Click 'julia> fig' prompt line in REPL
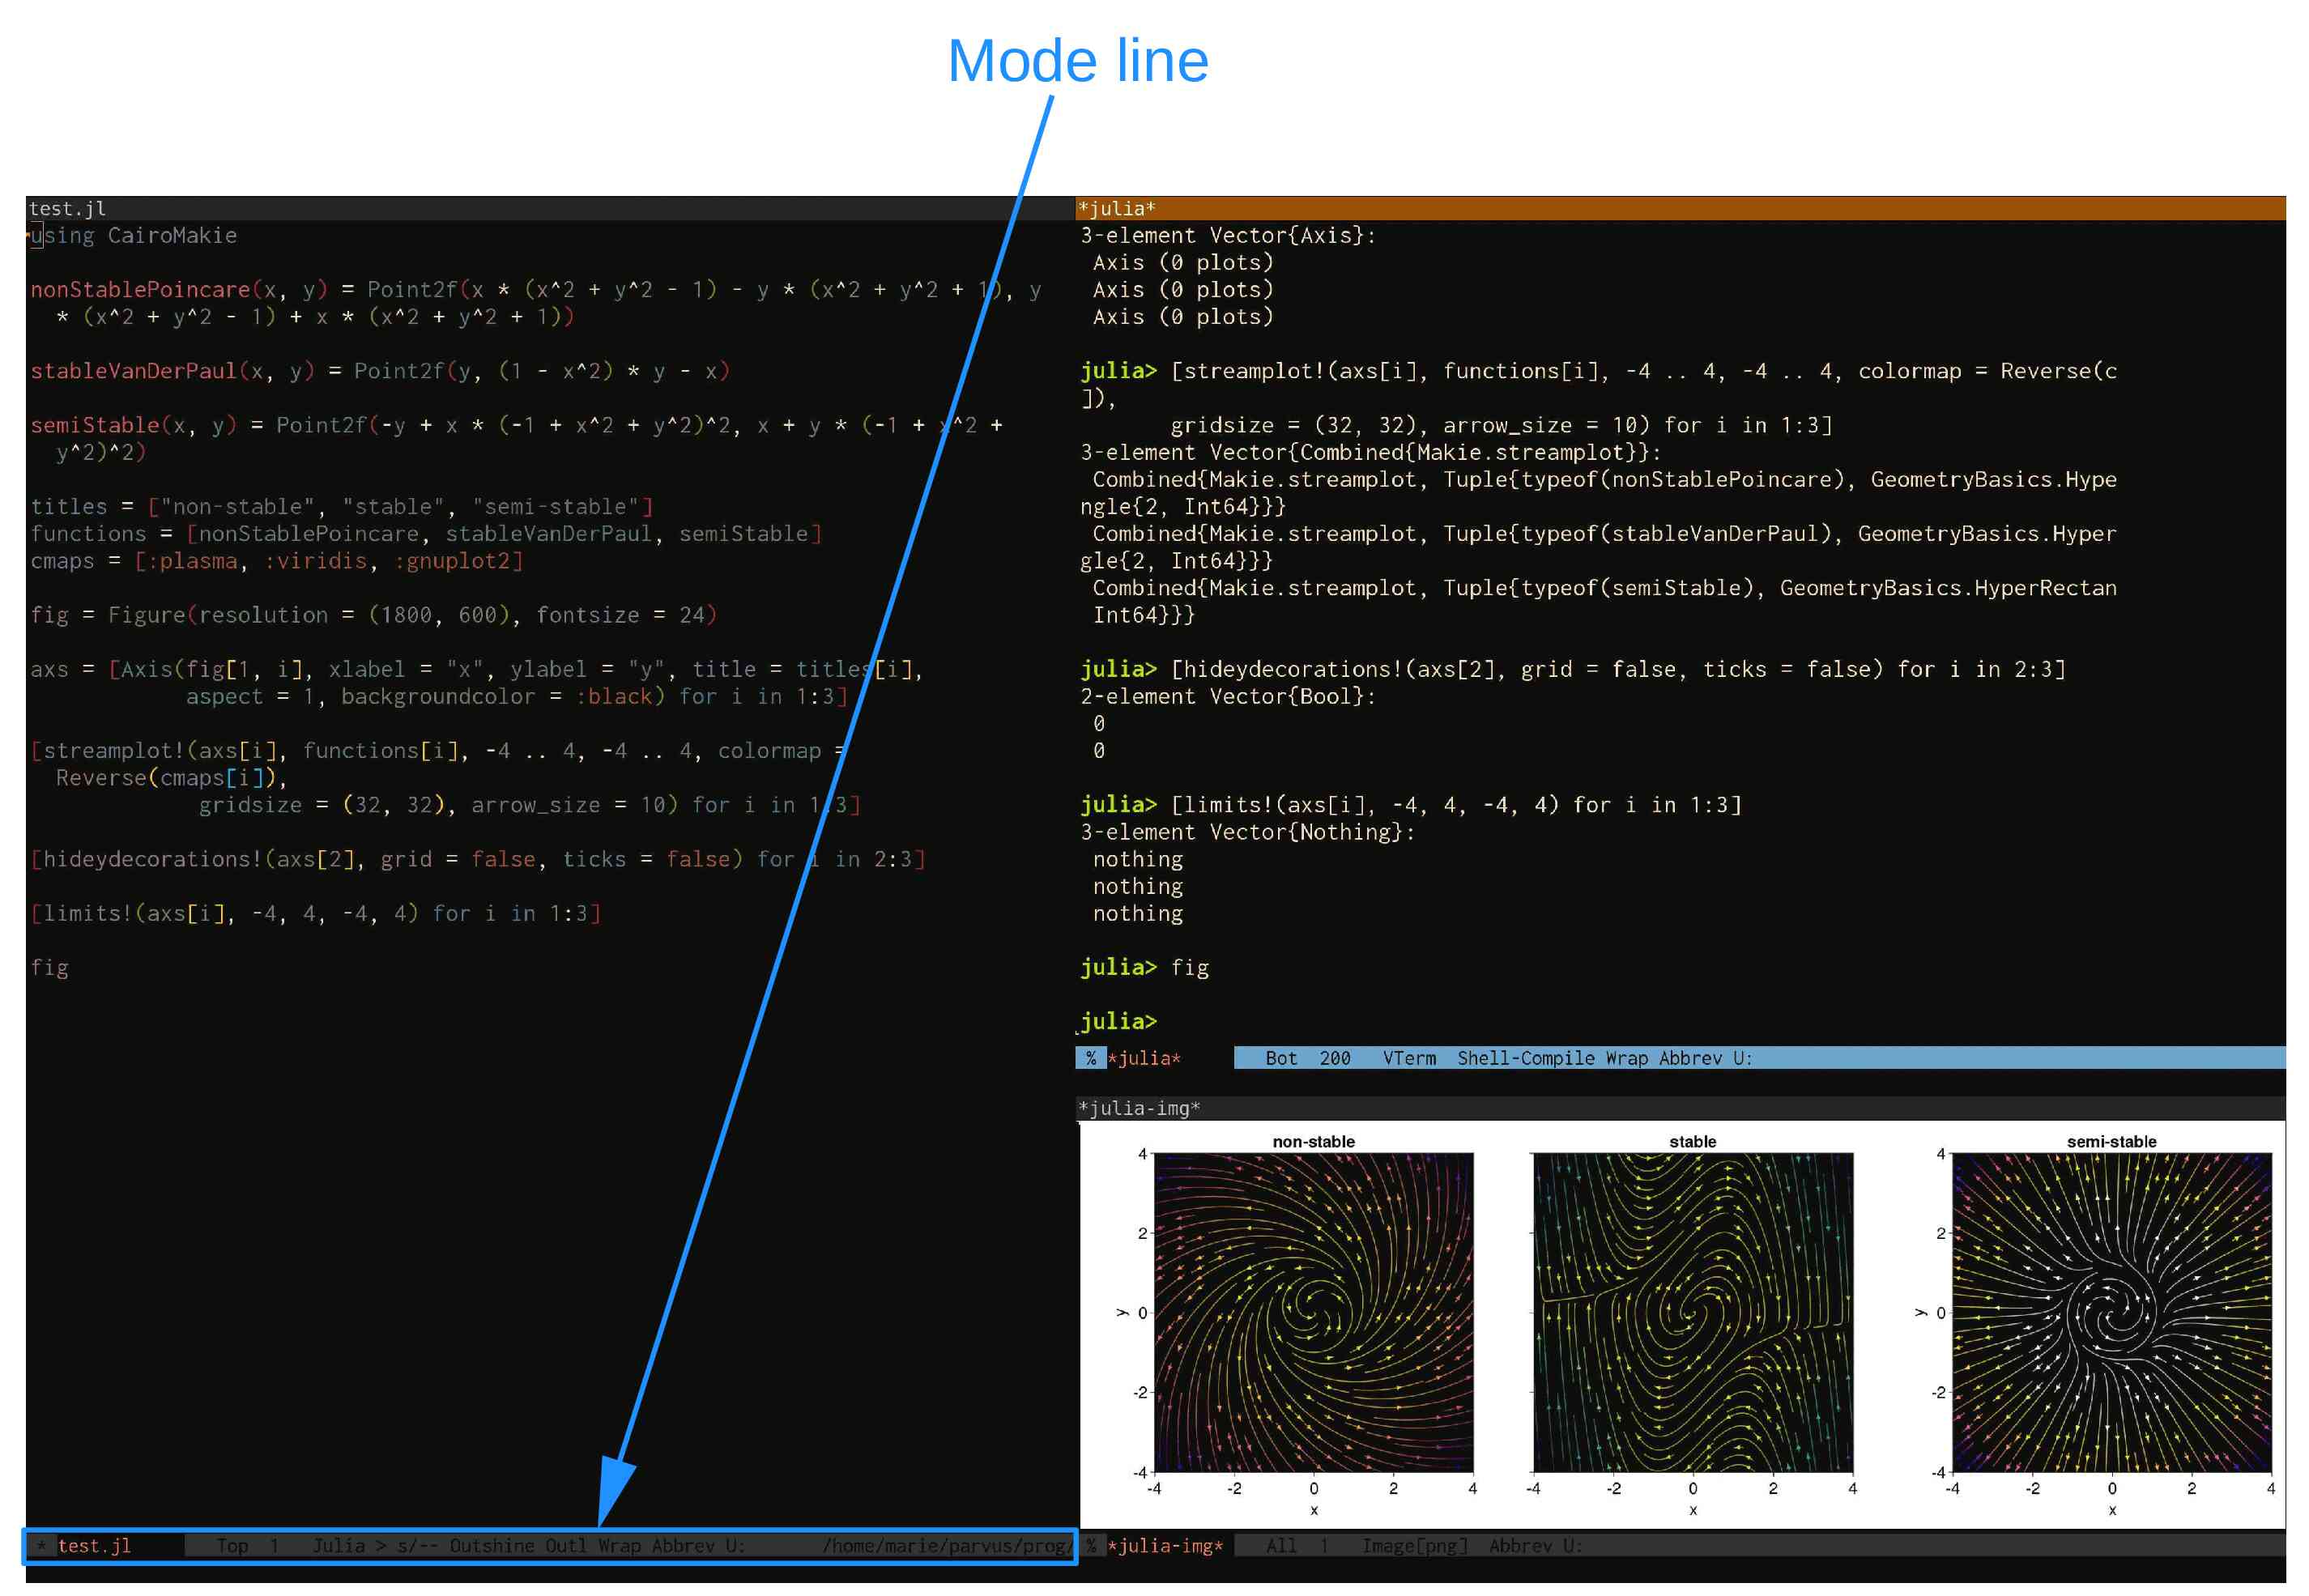The image size is (2309, 1596). [1144, 968]
